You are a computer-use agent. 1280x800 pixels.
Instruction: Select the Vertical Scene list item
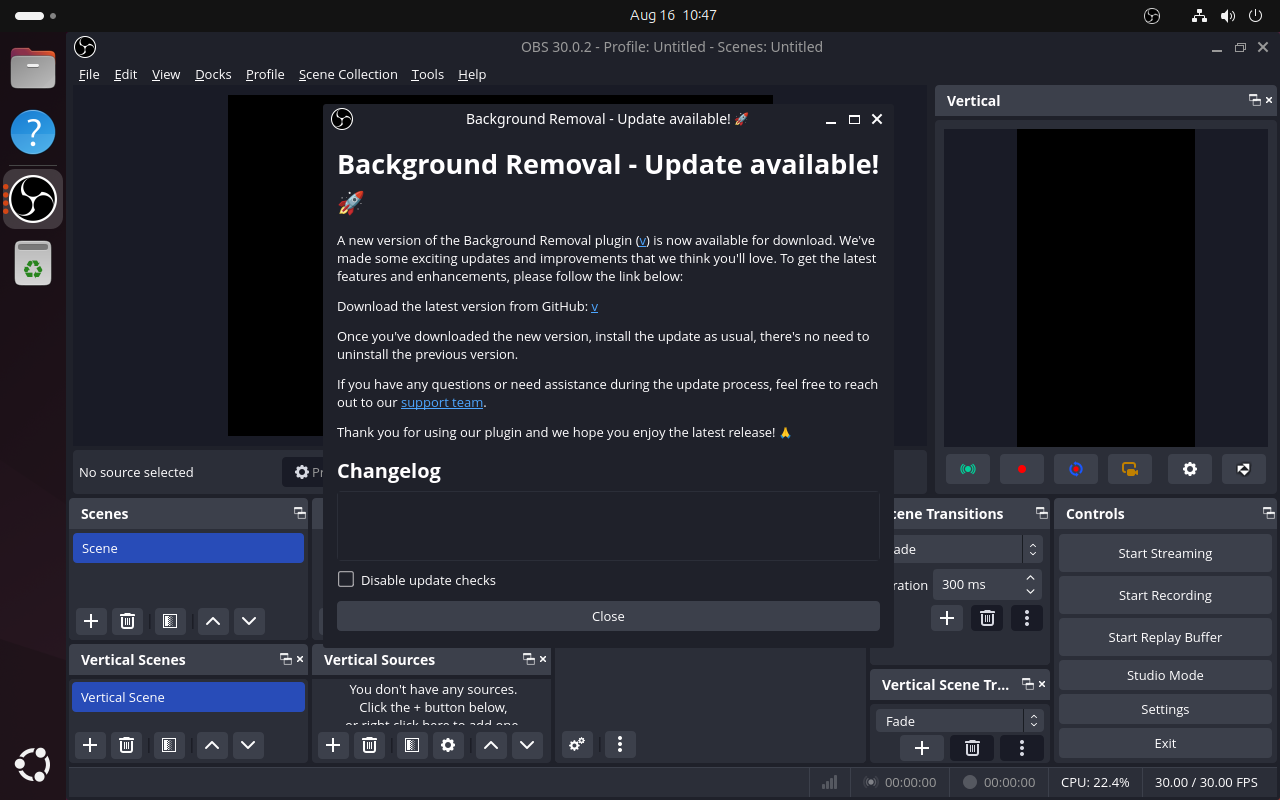click(188, 697)
